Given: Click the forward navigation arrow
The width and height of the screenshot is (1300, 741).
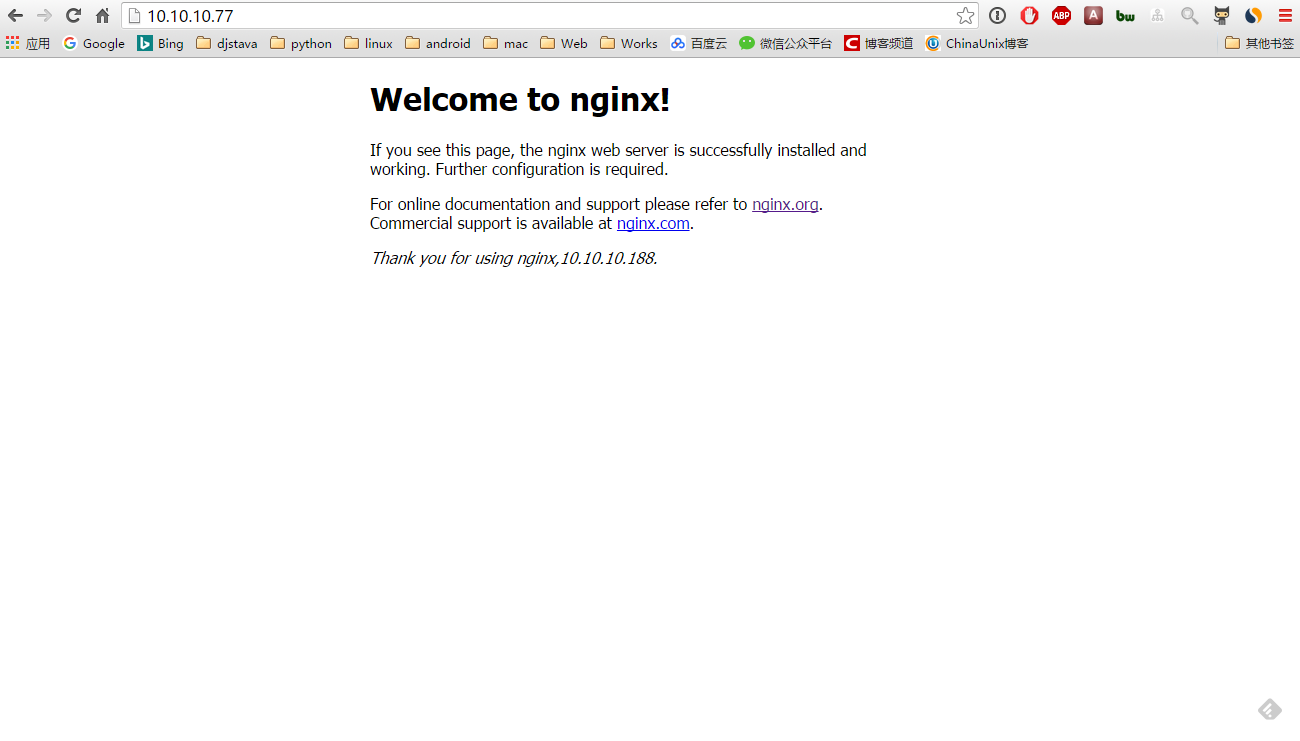Looking at the screenshot, I should (44, 15).
